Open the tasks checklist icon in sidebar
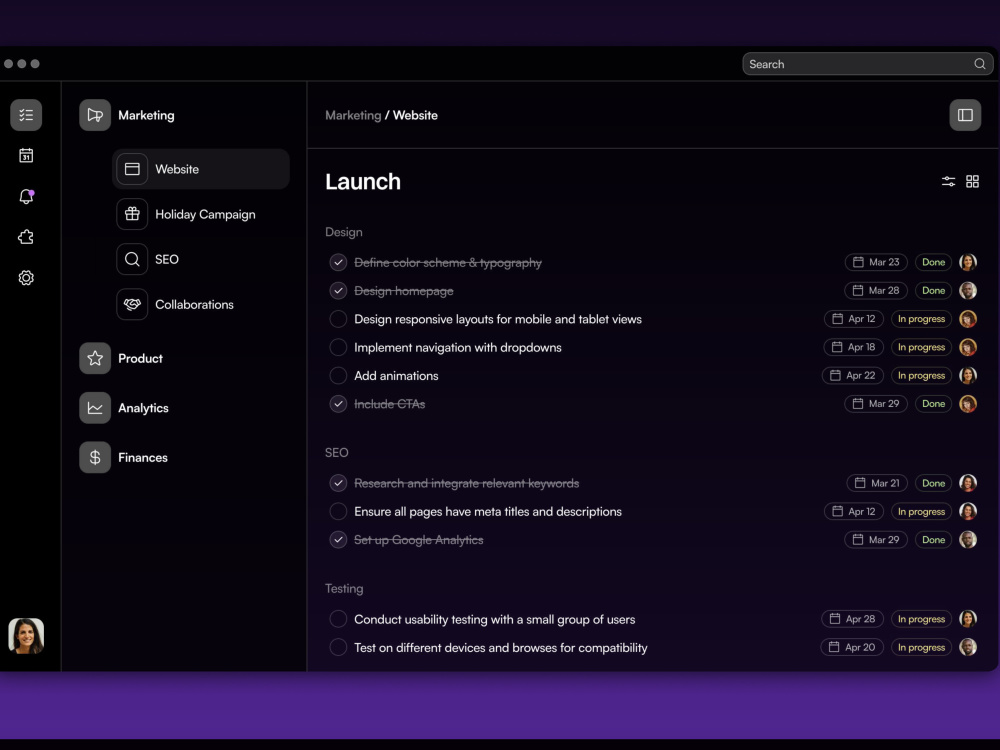This screenshot has width=1000, height=750. pyautogui.click(x=26, y=115)
